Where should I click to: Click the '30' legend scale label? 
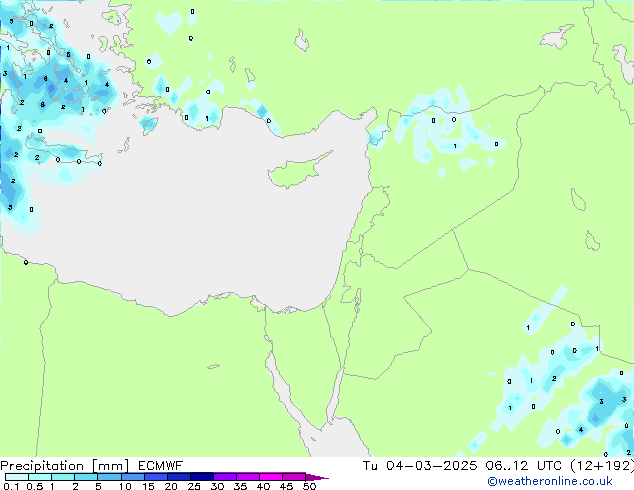tap(217, 486)
